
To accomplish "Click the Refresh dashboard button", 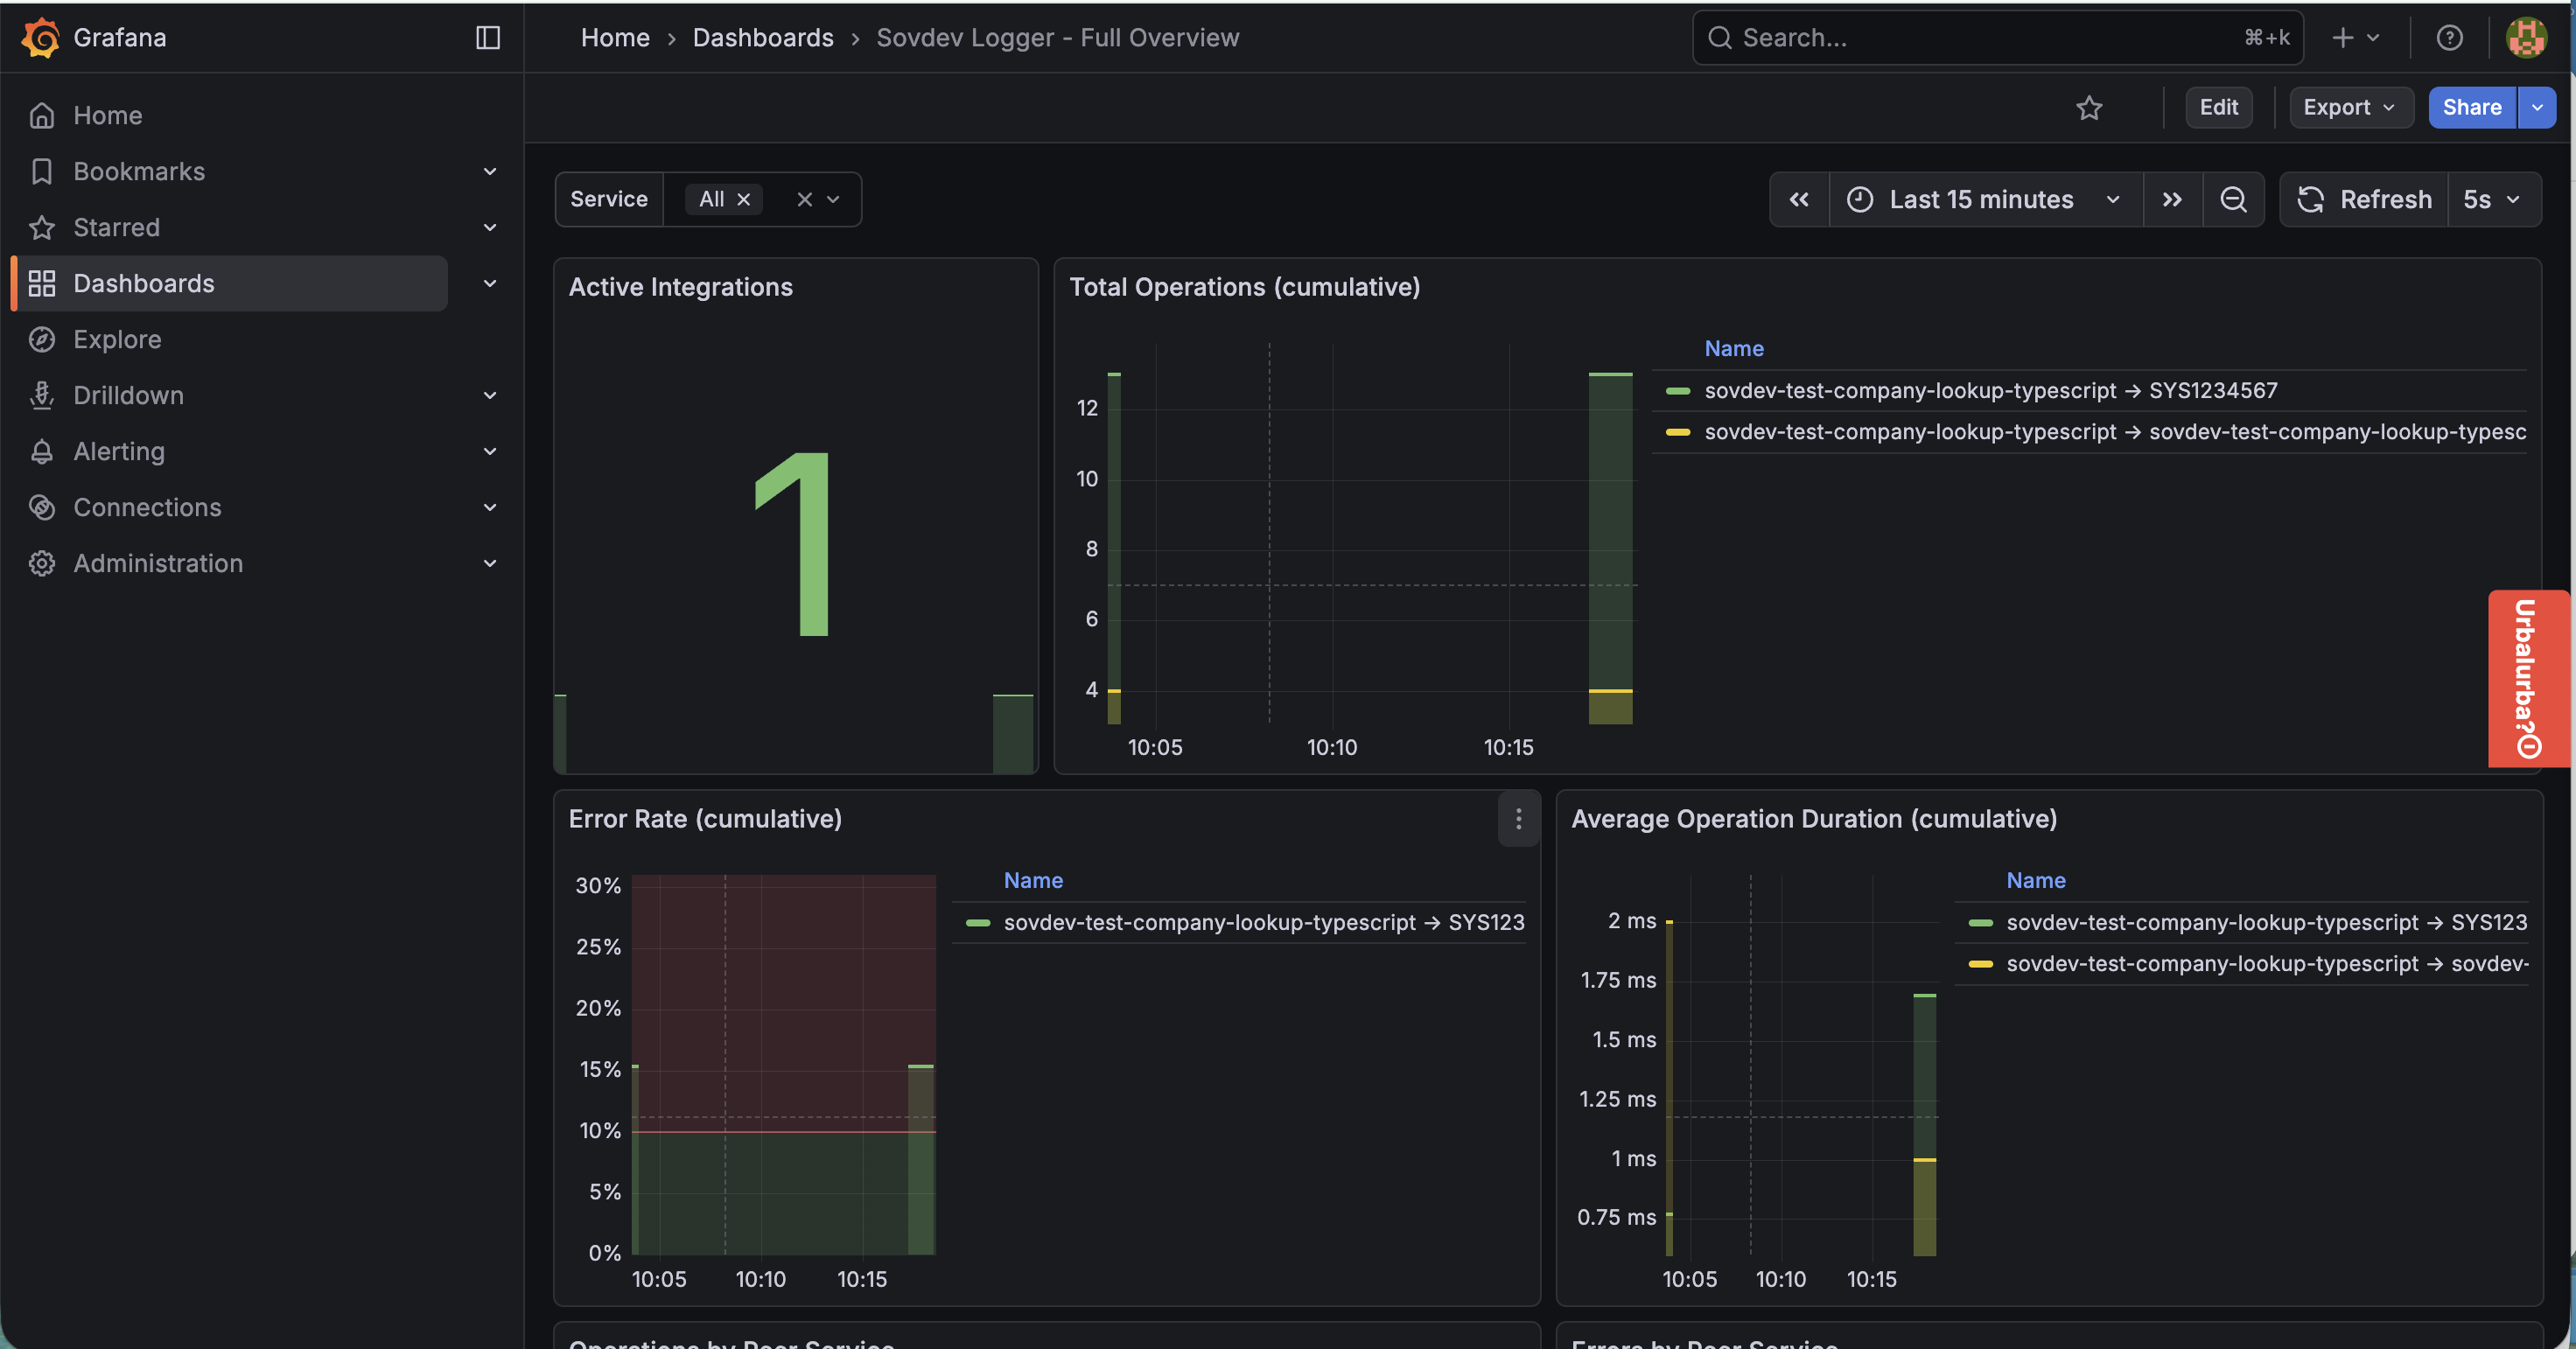I will 2364,199.
